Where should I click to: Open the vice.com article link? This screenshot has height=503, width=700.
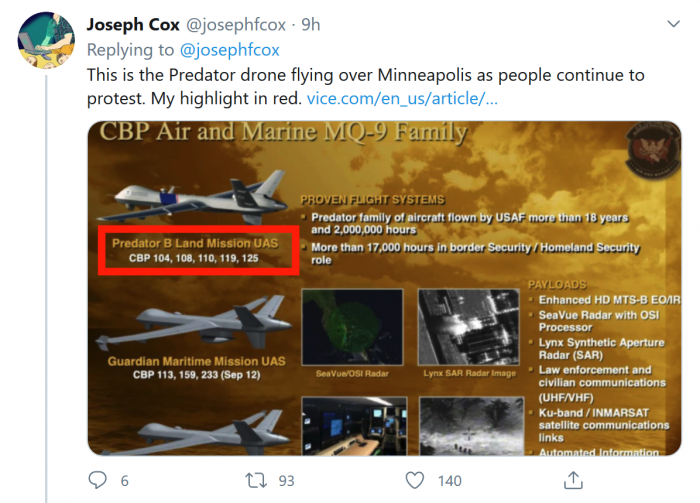[400, 99]
